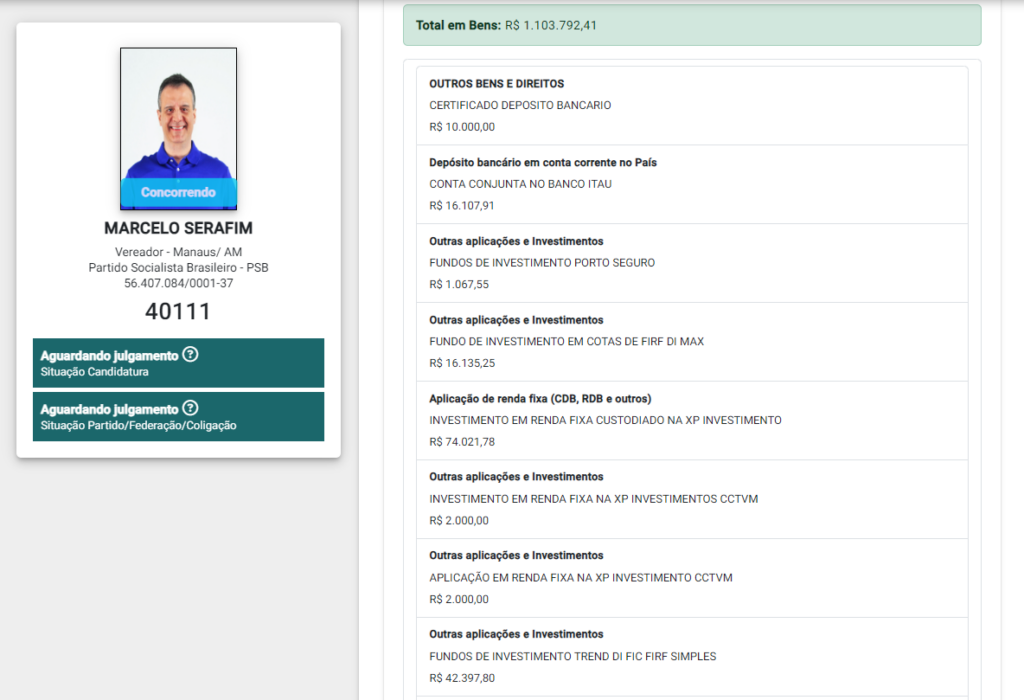Open the FUNDOS DE INVESTIMENTO PORTO SEGURO entry
The width and height of the screenshot is (1024, 700).
click(x=542, y=263)
